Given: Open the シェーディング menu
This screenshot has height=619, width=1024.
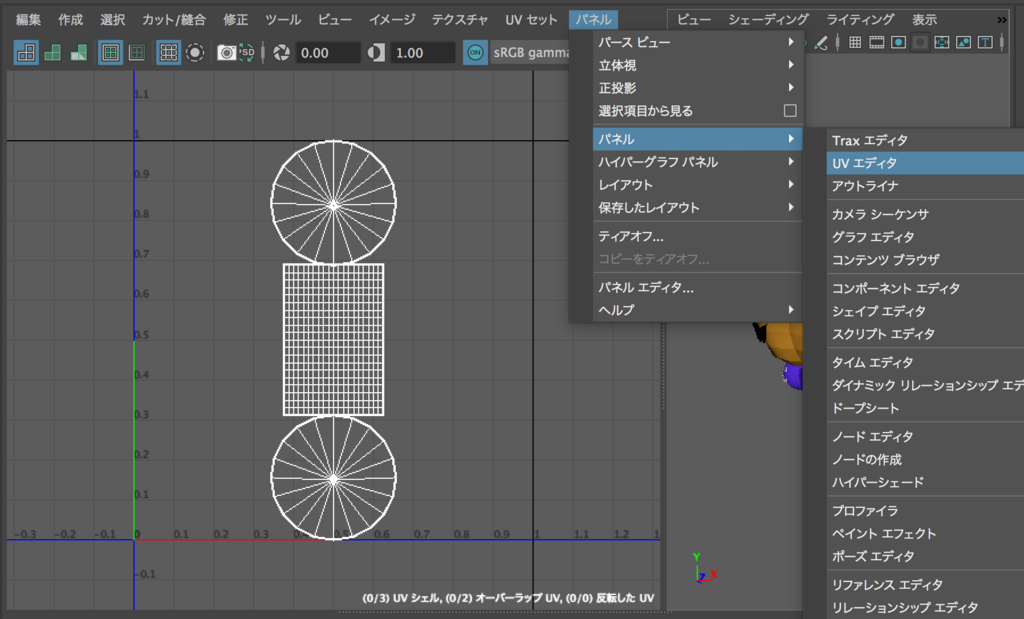Looking at the screenshot, I should point(769,20).
